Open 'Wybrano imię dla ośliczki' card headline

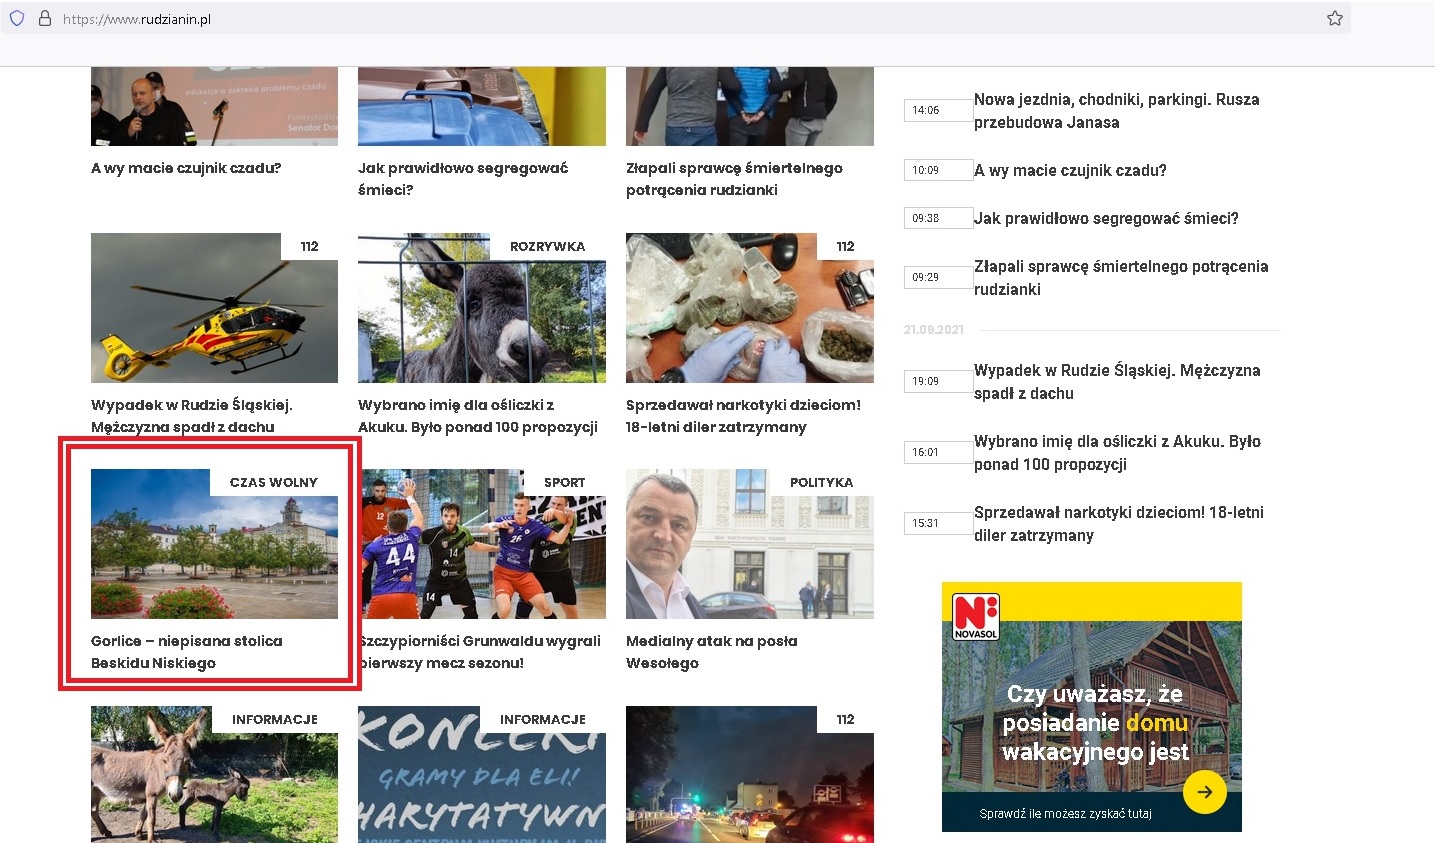(x=478, y=416)
